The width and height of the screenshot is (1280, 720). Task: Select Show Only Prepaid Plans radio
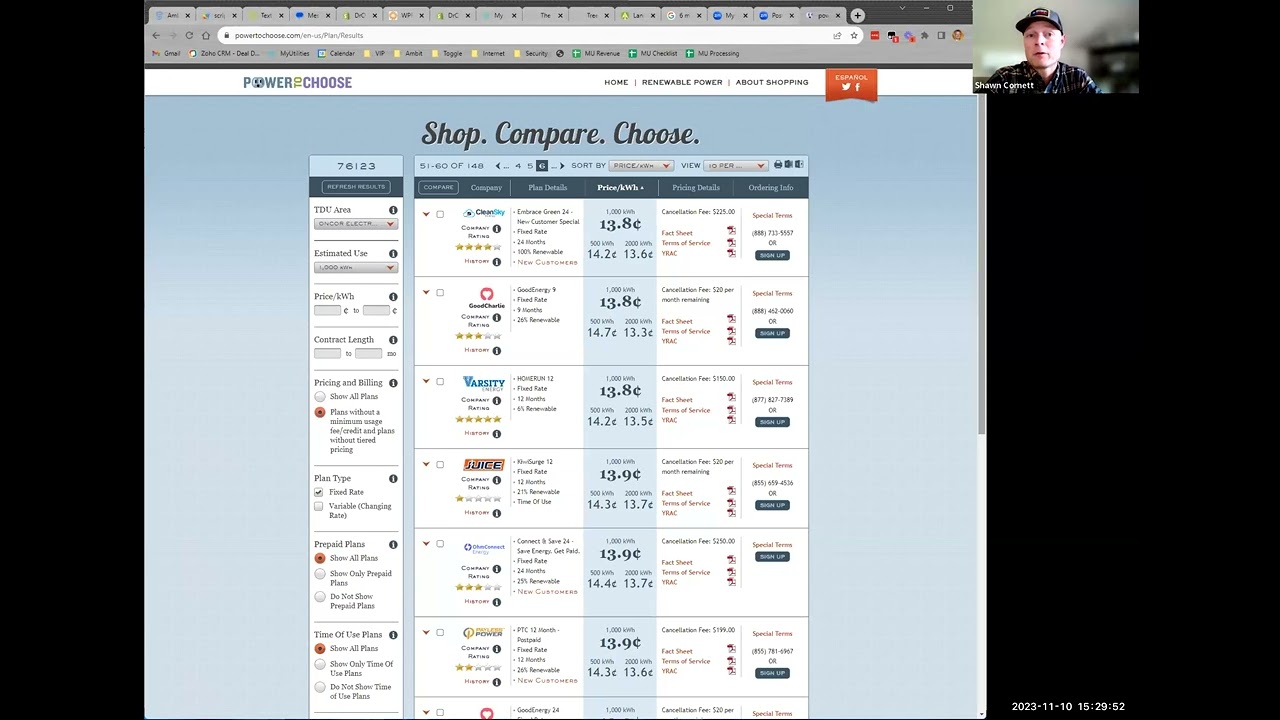[320, 574]
